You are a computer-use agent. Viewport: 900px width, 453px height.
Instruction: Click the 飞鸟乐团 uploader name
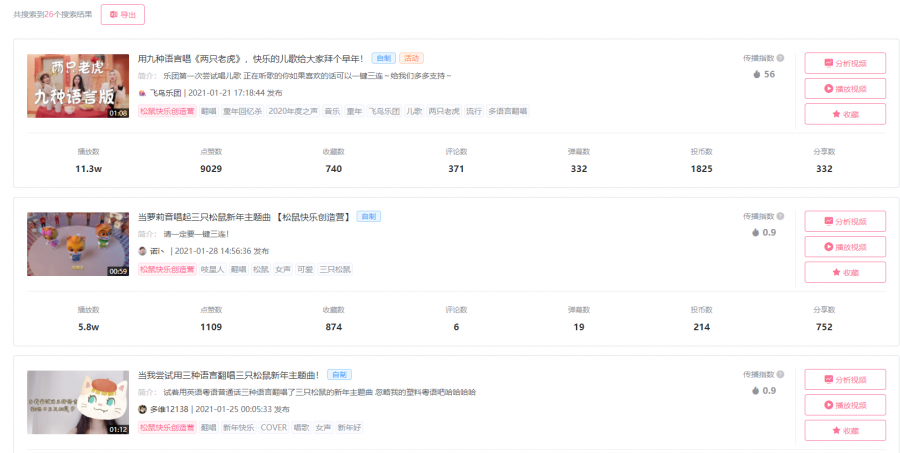(166, 93)
